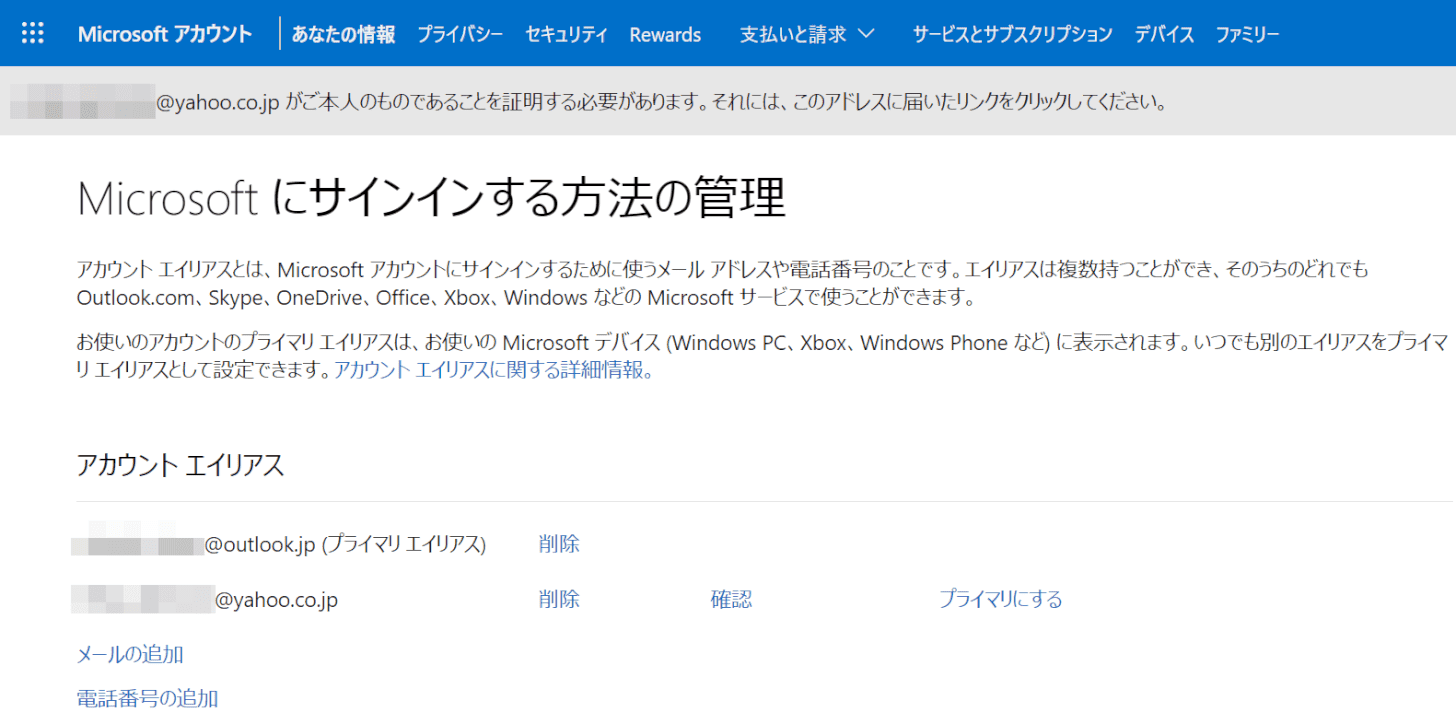This screenshot has width=1456, height=724.
Task: Select Rewards in the top navigation
Action: pos(665,34)
